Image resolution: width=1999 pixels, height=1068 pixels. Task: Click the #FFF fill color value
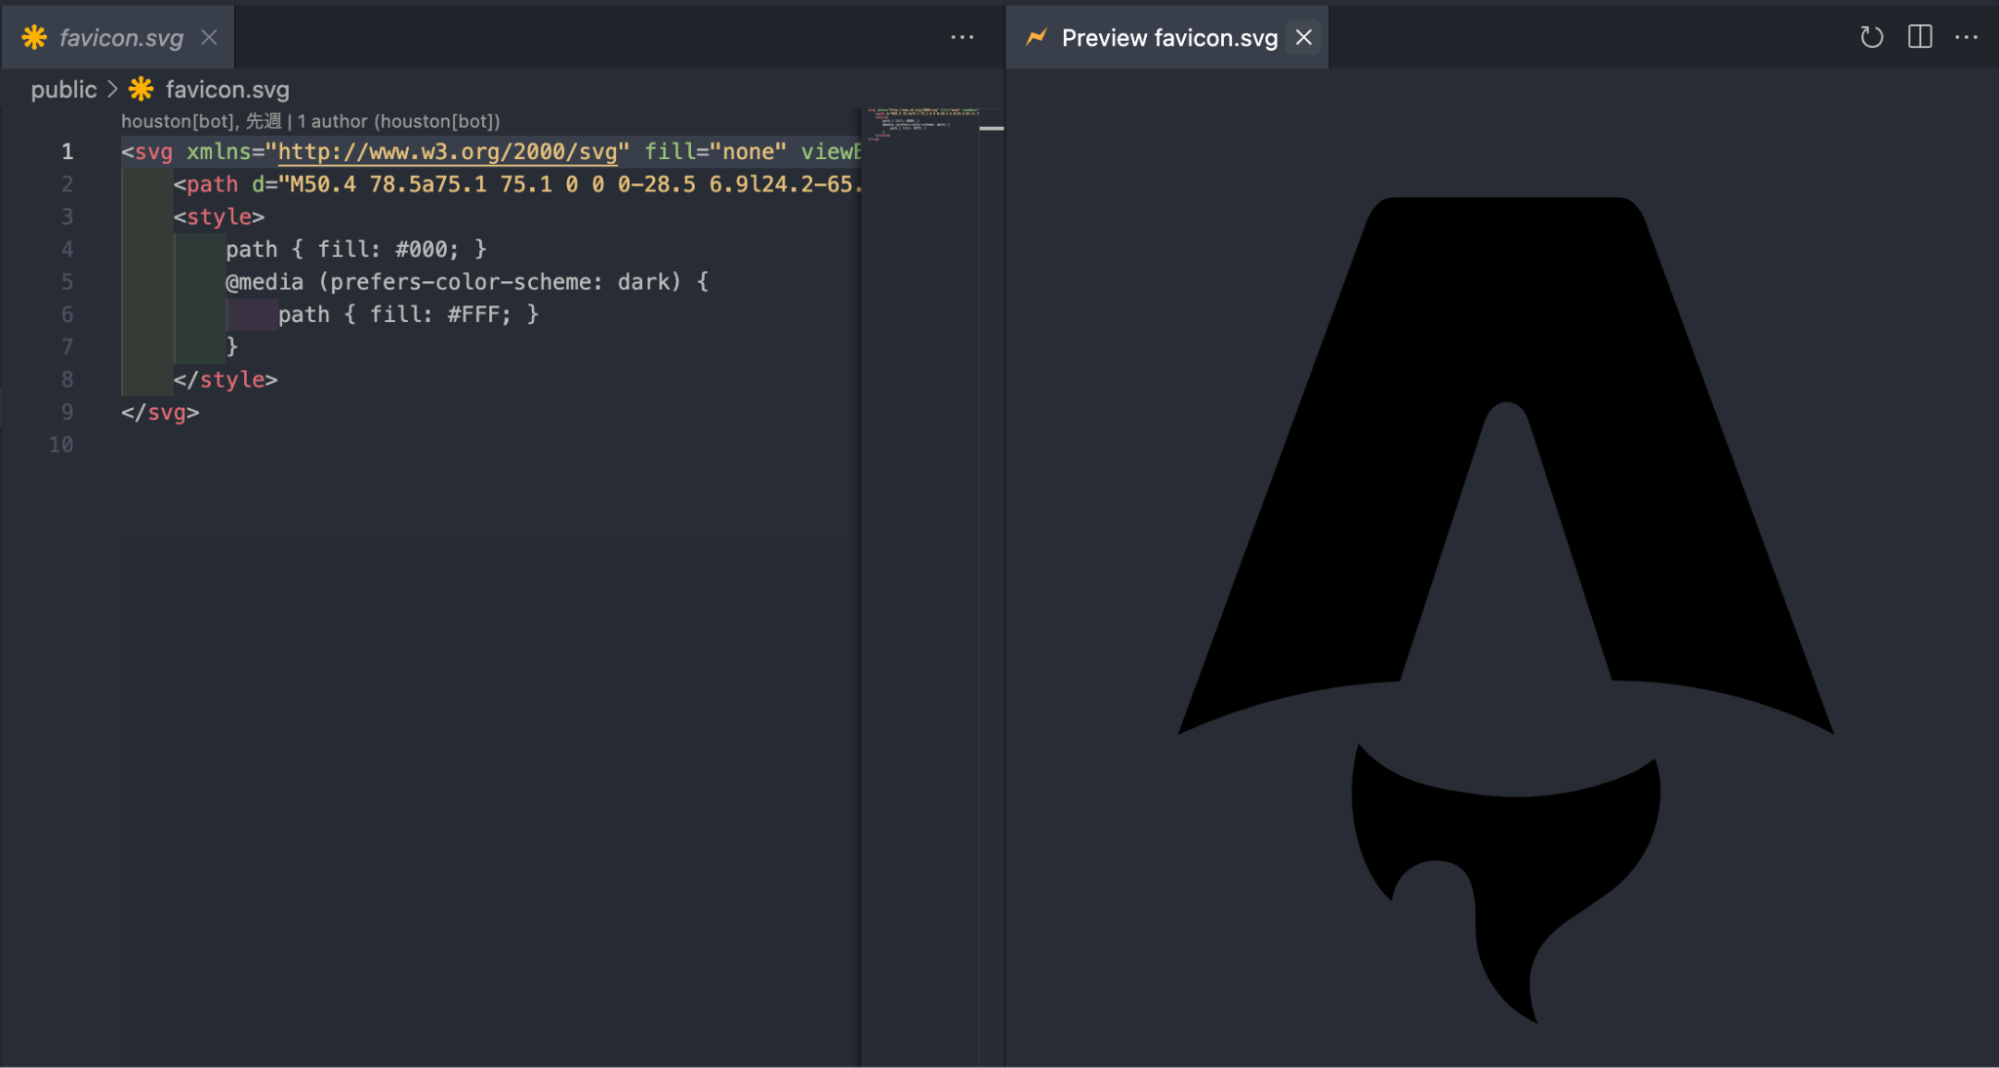coord(473,314)
